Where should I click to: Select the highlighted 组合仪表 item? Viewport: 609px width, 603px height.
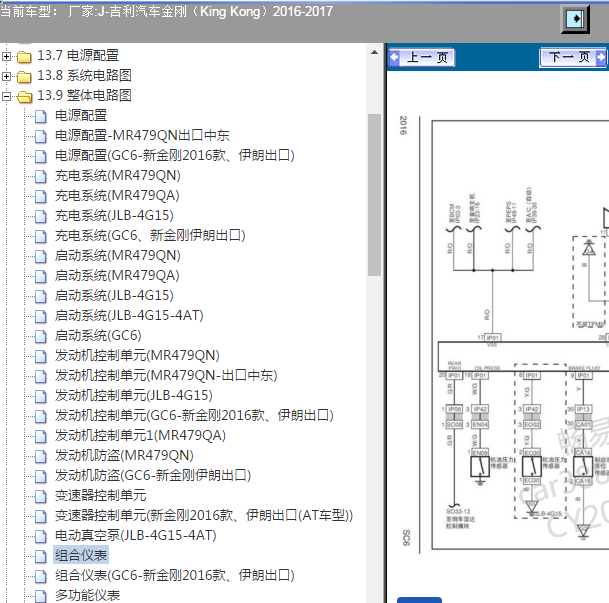[81, 555]
